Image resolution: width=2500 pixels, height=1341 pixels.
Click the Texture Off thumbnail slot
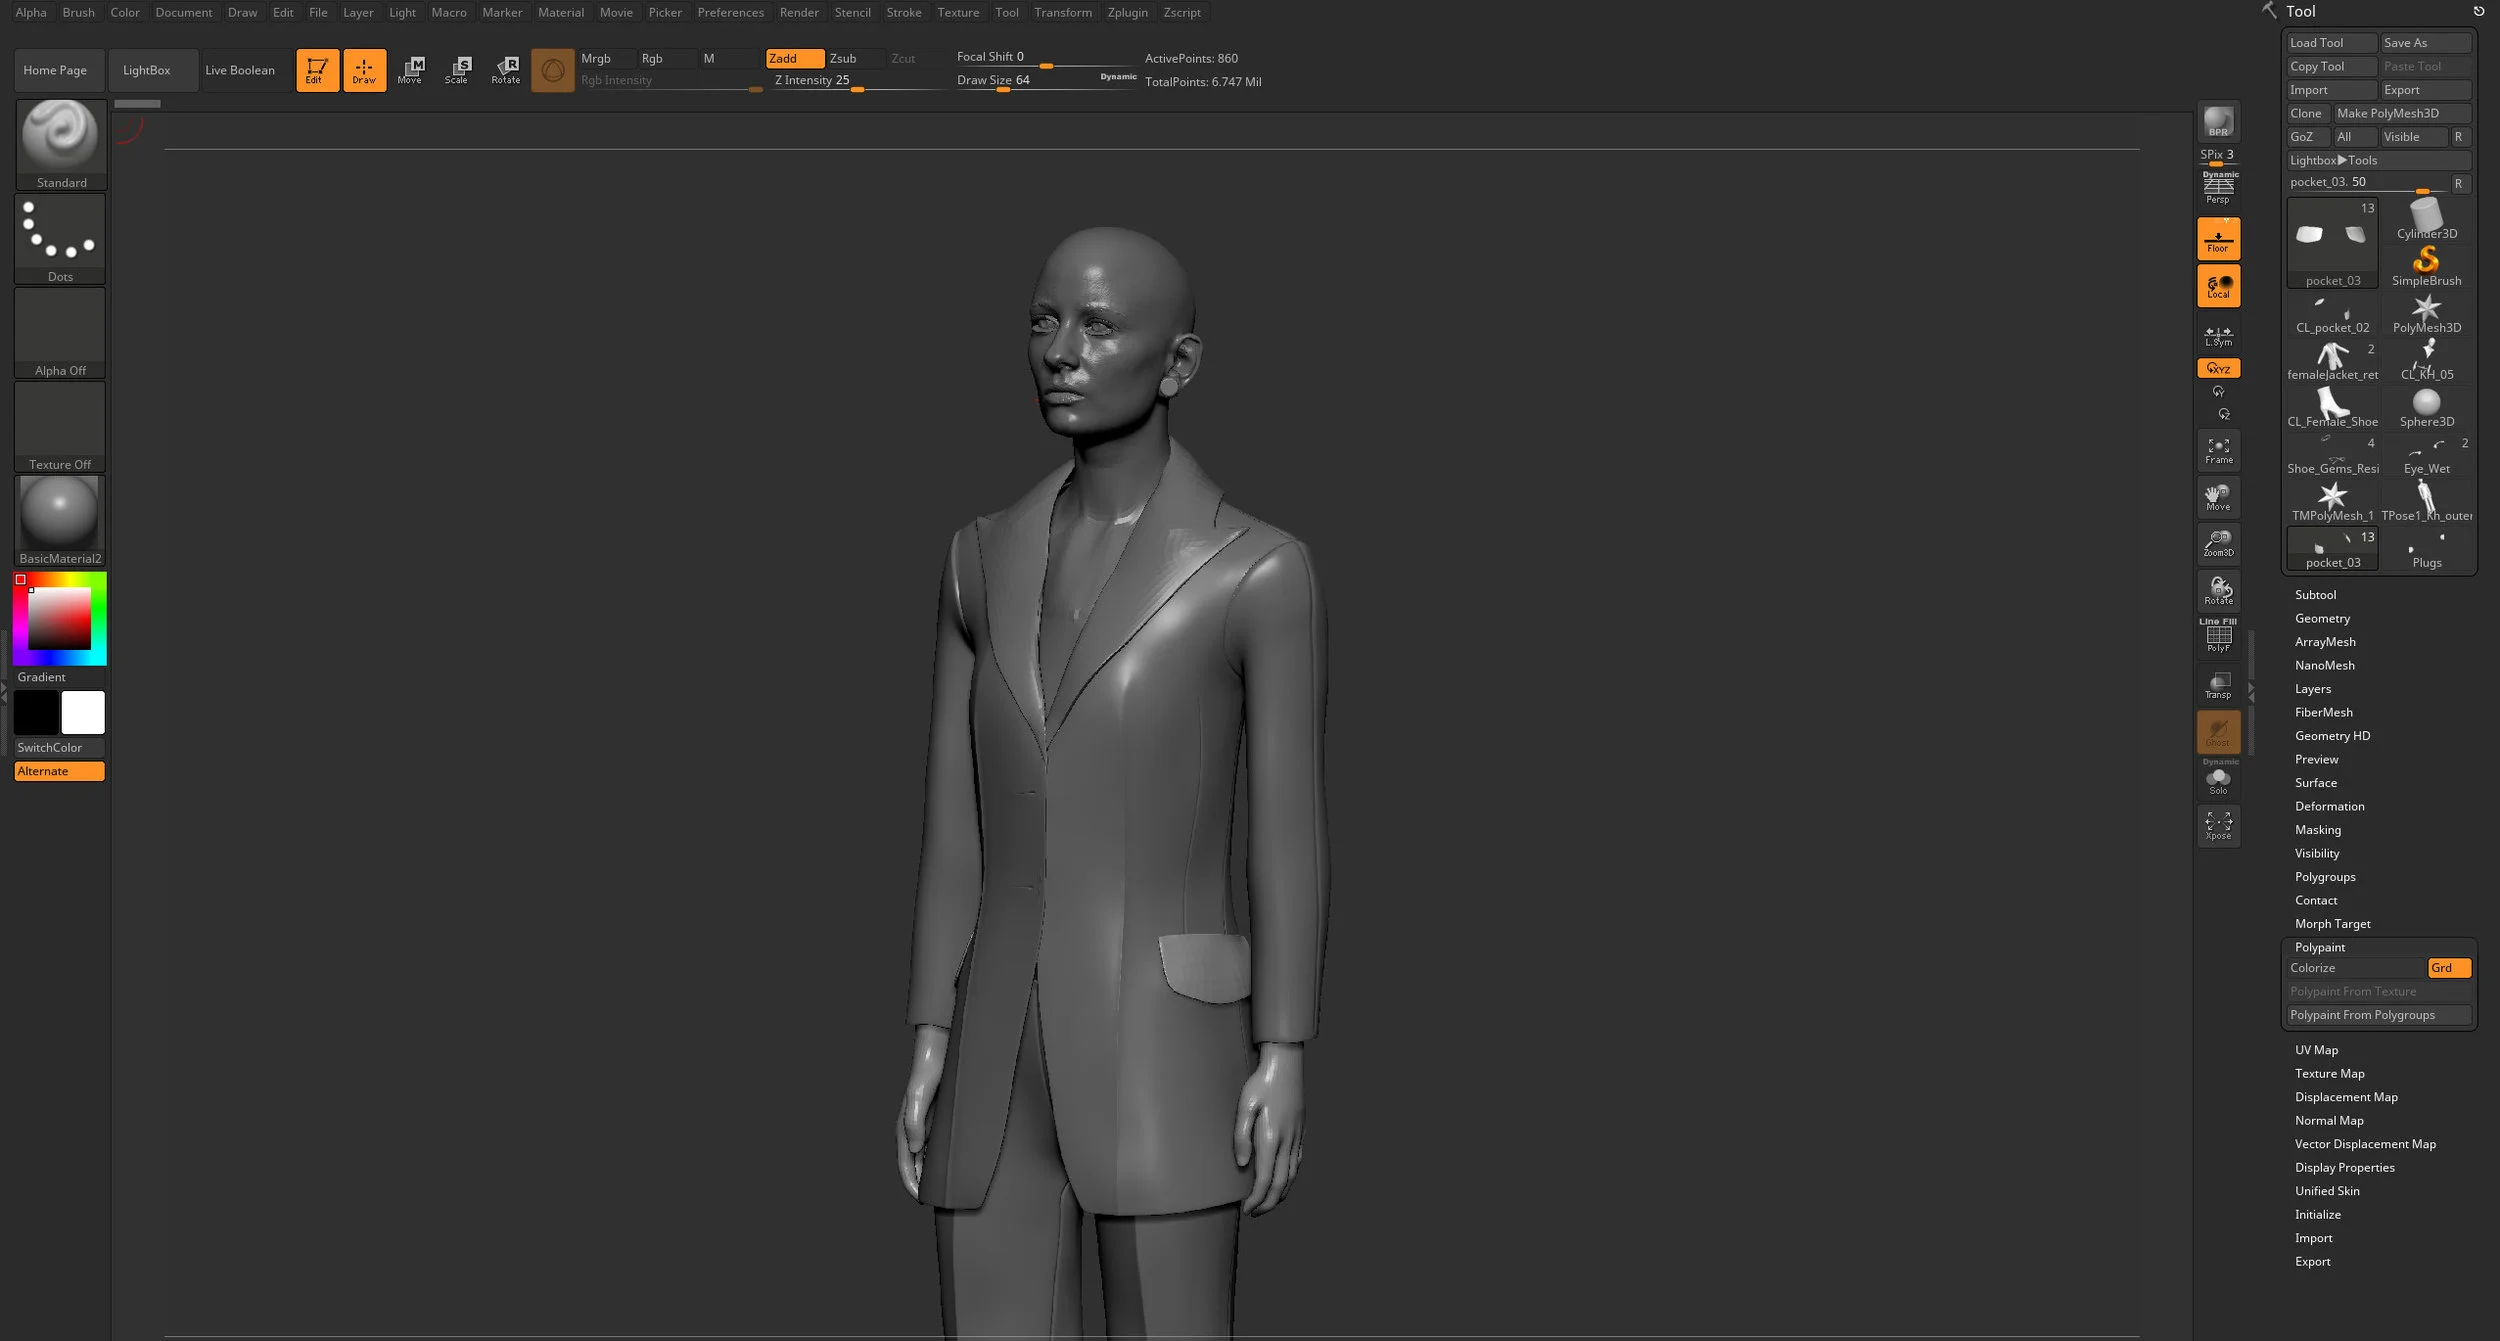[x=61, y=427]
